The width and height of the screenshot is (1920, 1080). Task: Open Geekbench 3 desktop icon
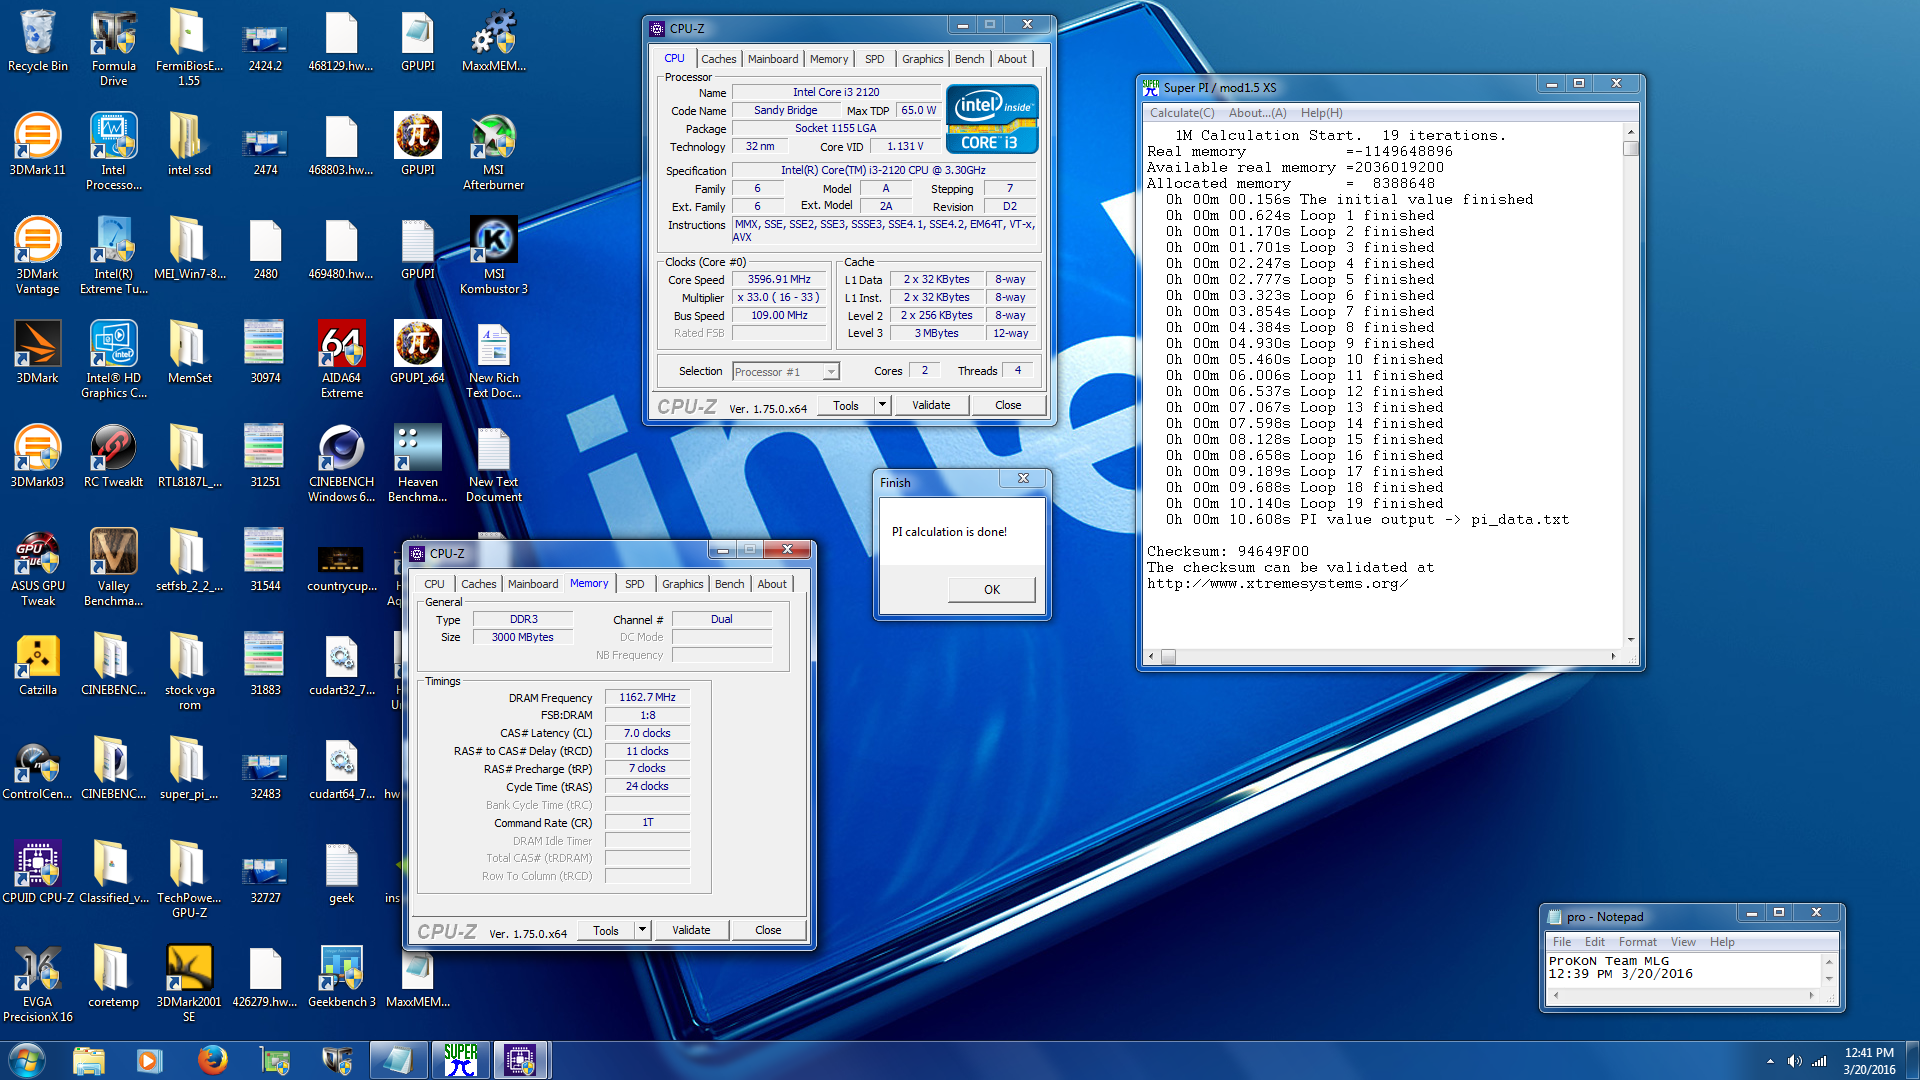point(341,976)
